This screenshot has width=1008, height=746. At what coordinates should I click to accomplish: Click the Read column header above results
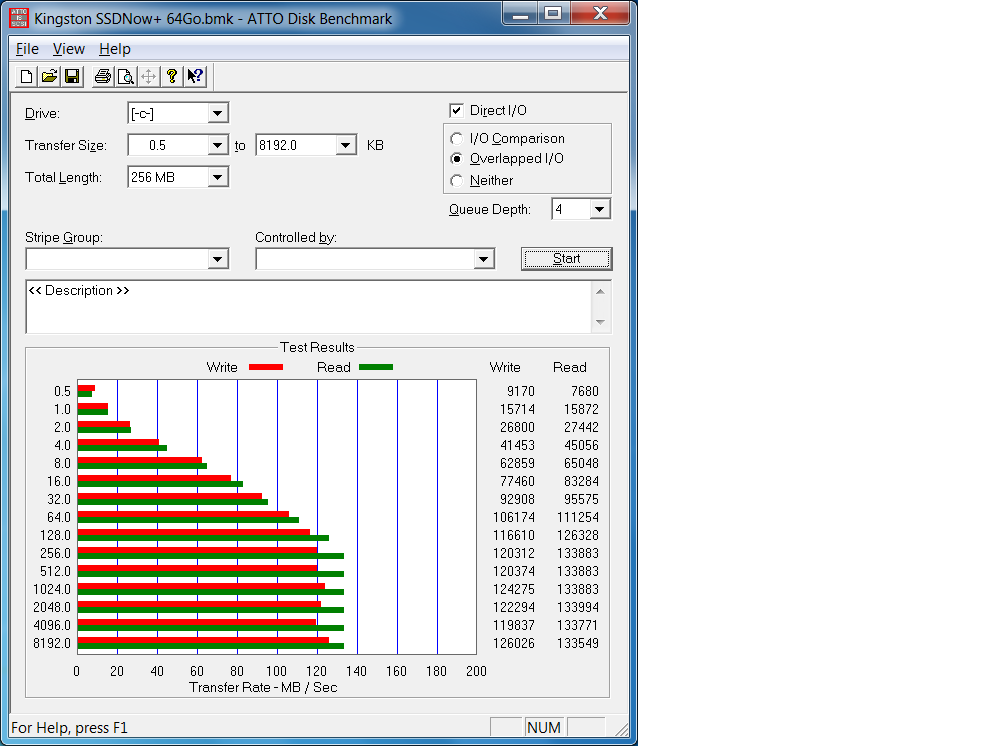pos(570,367)
